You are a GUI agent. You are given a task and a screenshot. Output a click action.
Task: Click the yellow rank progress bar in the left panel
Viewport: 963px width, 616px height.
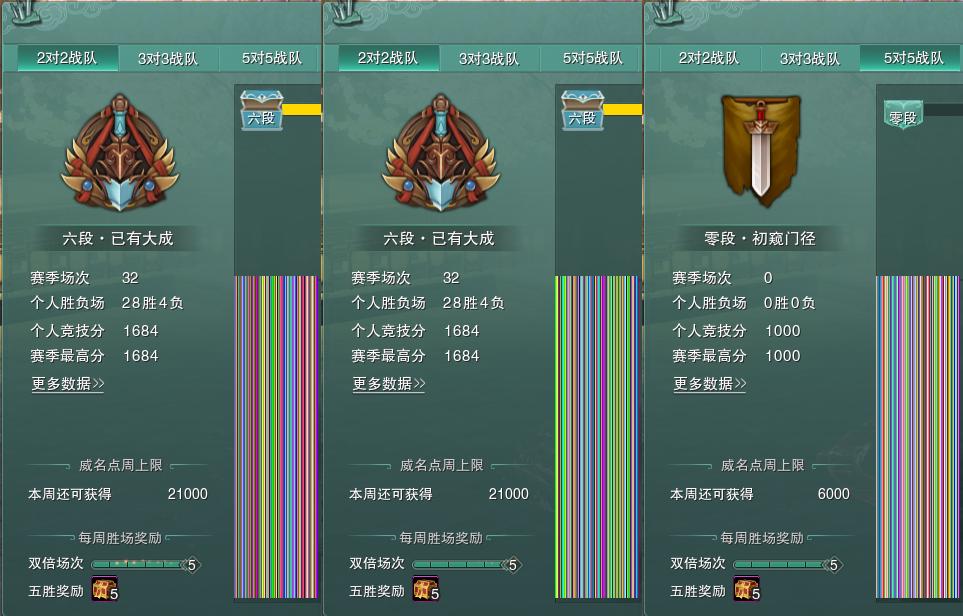(x=302, y=109)
